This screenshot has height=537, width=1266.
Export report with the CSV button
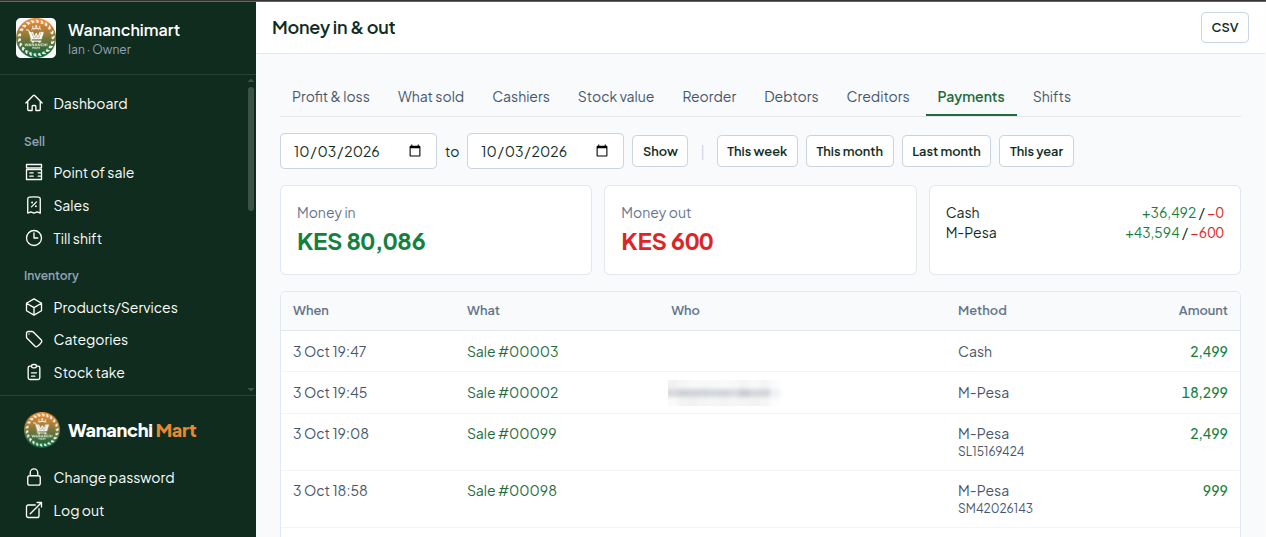1225,28
